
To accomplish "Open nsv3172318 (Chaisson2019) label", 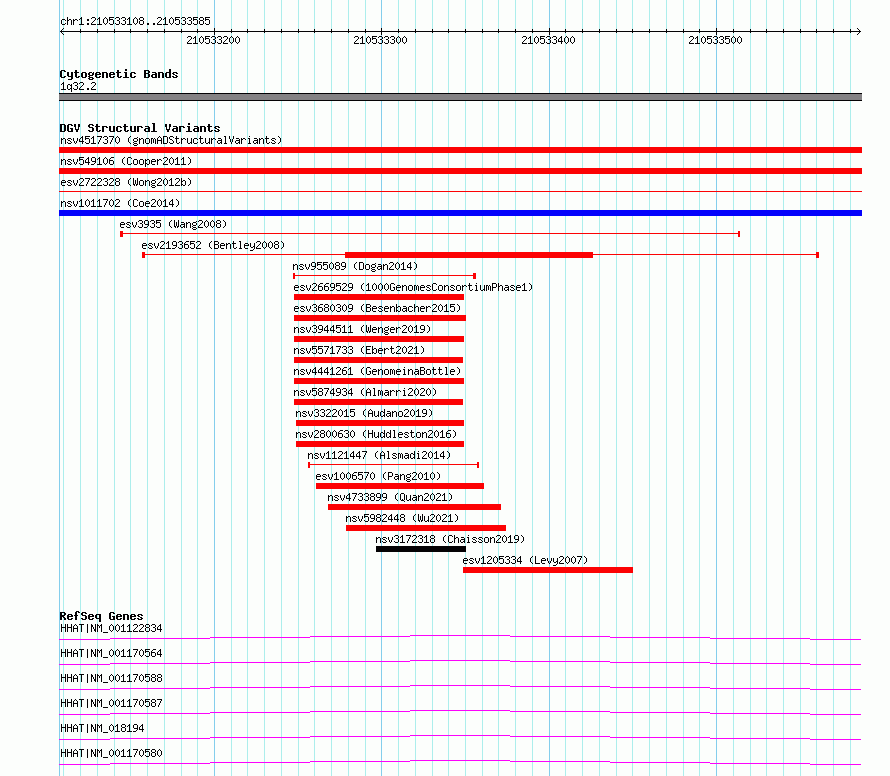I will pyautogui.click(x=451, y=539).
